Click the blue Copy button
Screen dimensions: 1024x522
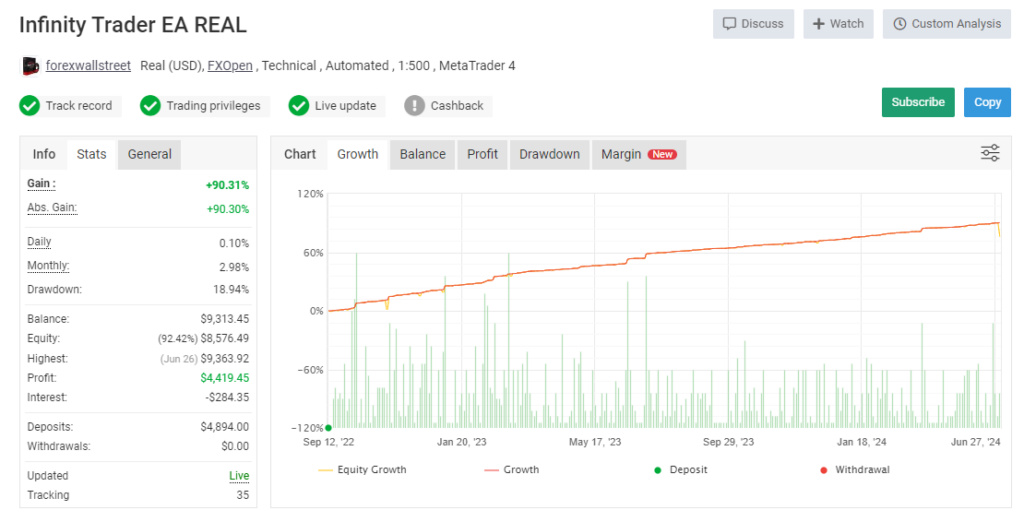[x=987, y=102]
